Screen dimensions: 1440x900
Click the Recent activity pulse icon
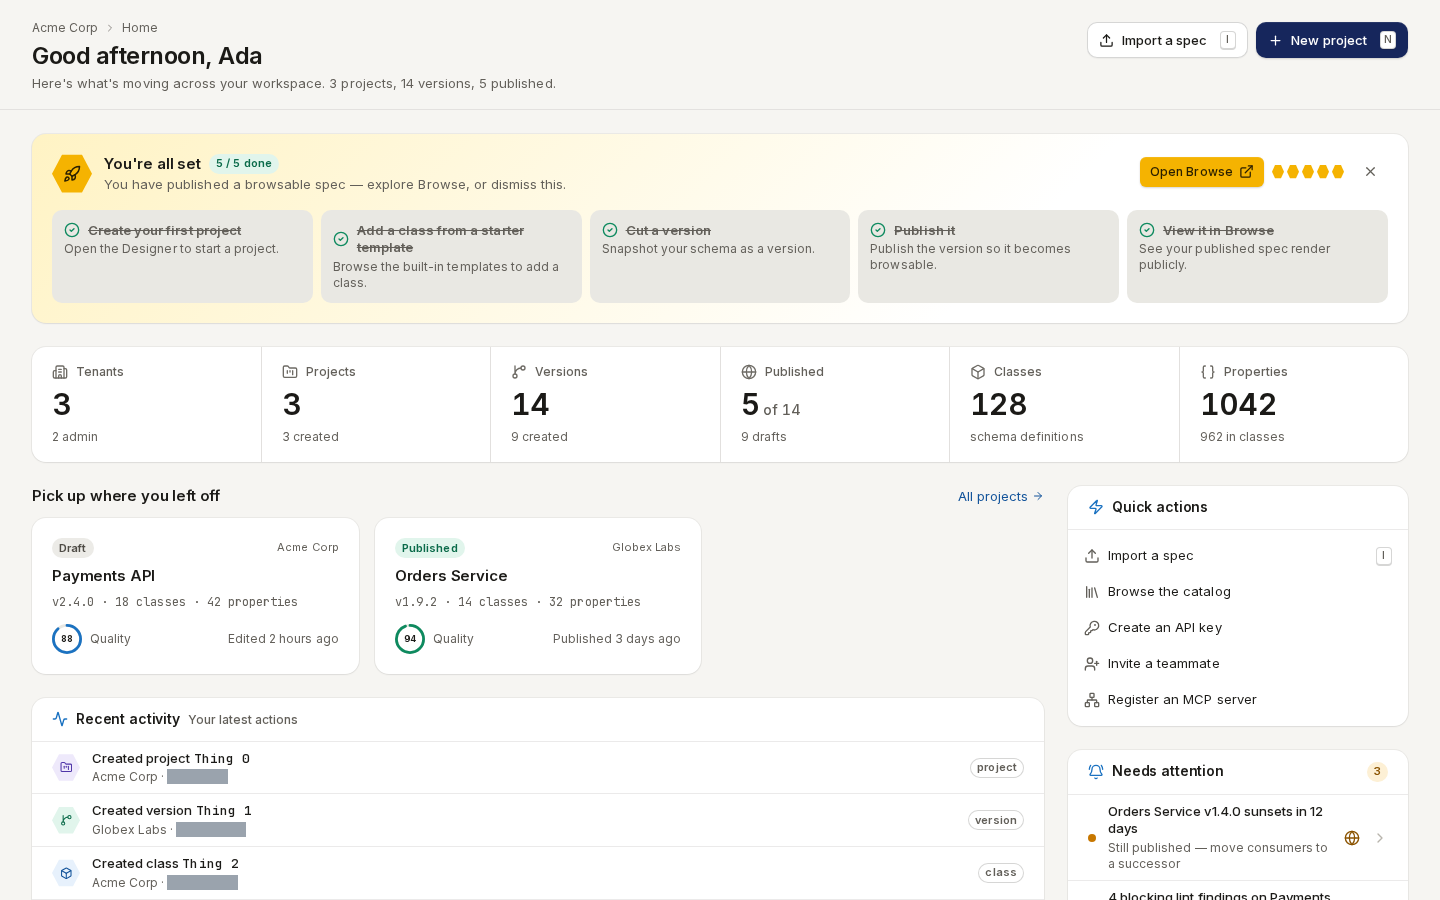tap(60, 719)
